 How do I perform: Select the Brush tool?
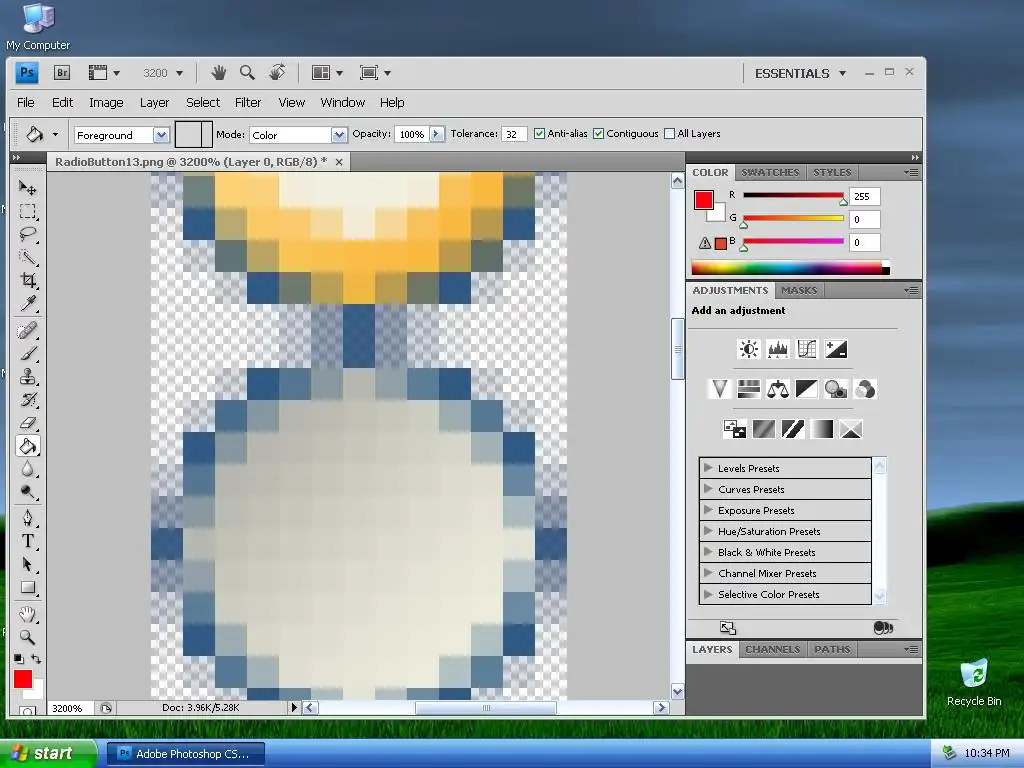27,354
